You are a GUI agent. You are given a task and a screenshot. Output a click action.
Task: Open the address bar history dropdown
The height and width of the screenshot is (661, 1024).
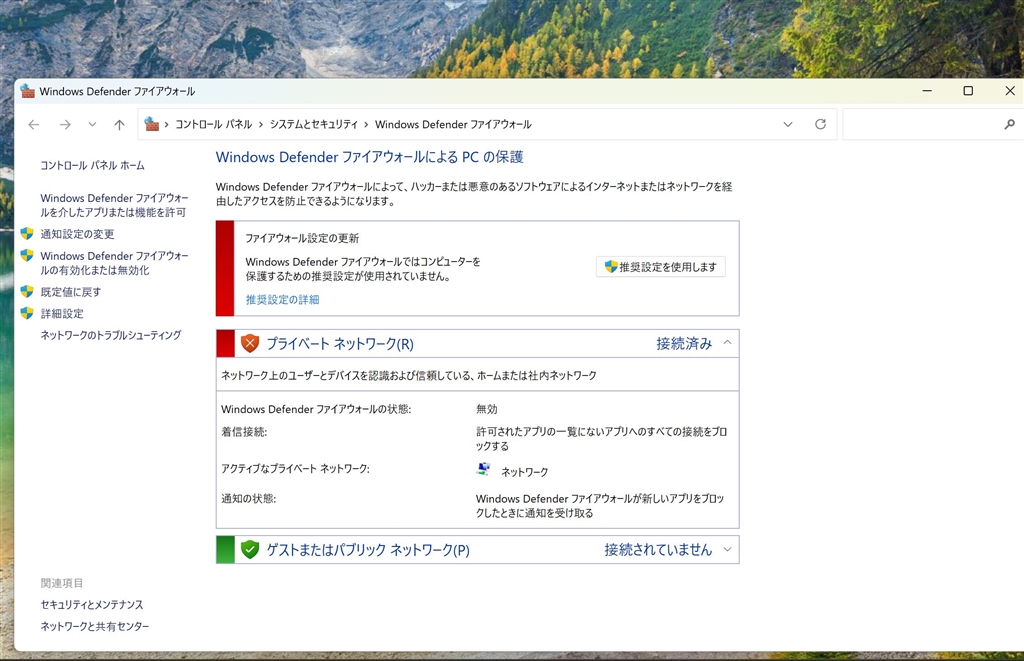tap(788, 124)
